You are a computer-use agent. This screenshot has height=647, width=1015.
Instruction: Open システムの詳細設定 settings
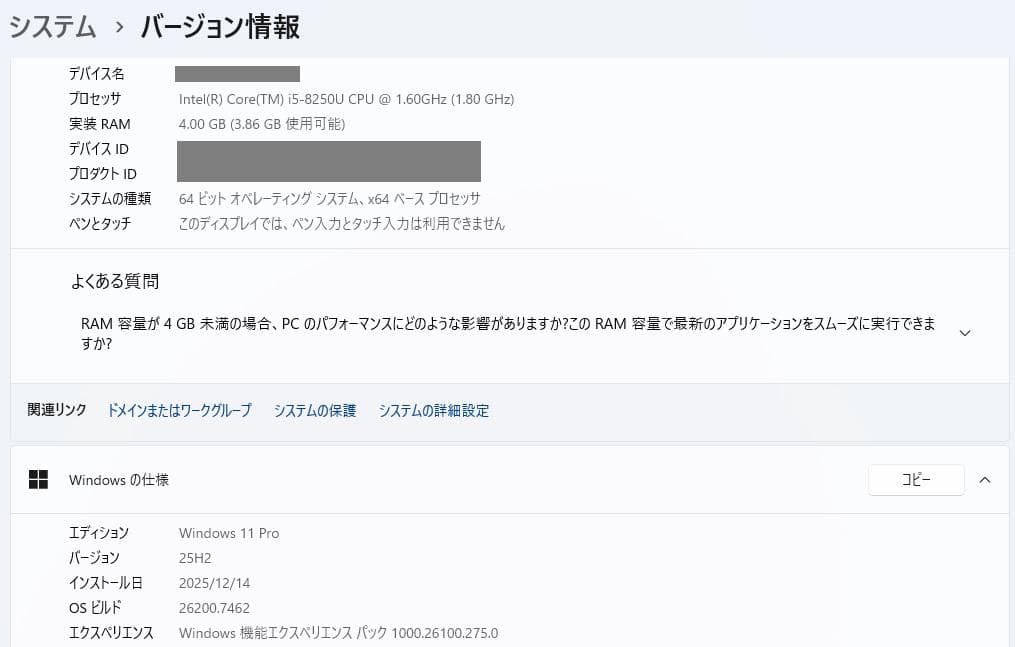click(x=434, y=410)
